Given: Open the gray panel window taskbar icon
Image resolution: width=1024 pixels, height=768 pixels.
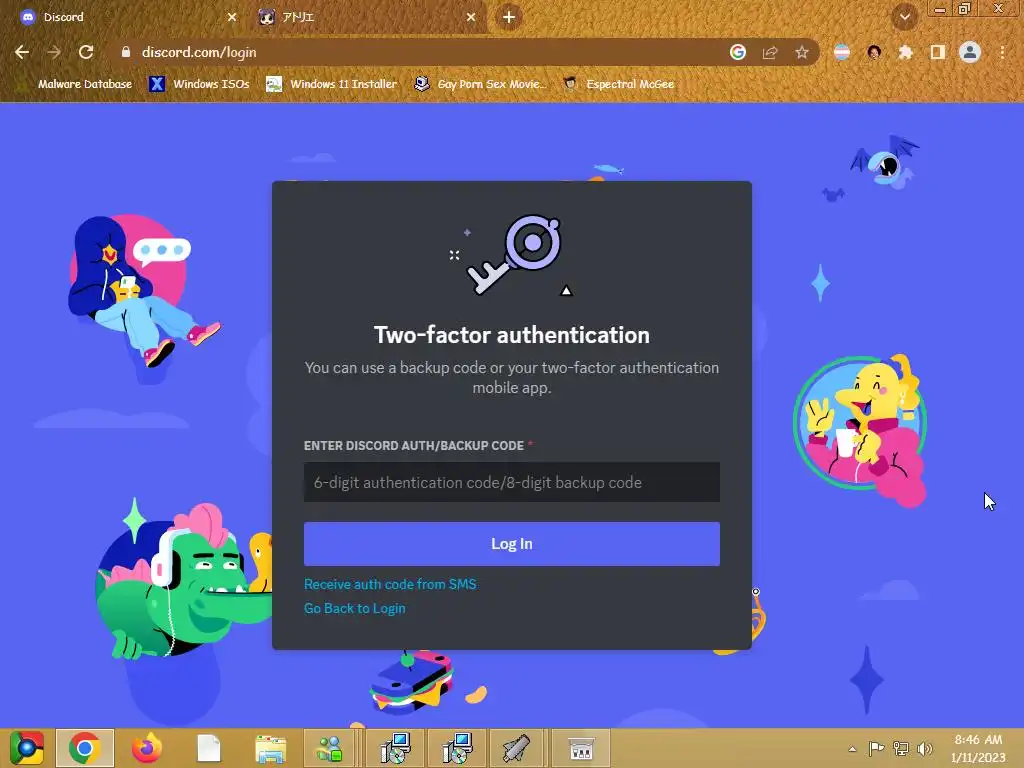Looking at the screenshot, I should [x=581, y=748].
